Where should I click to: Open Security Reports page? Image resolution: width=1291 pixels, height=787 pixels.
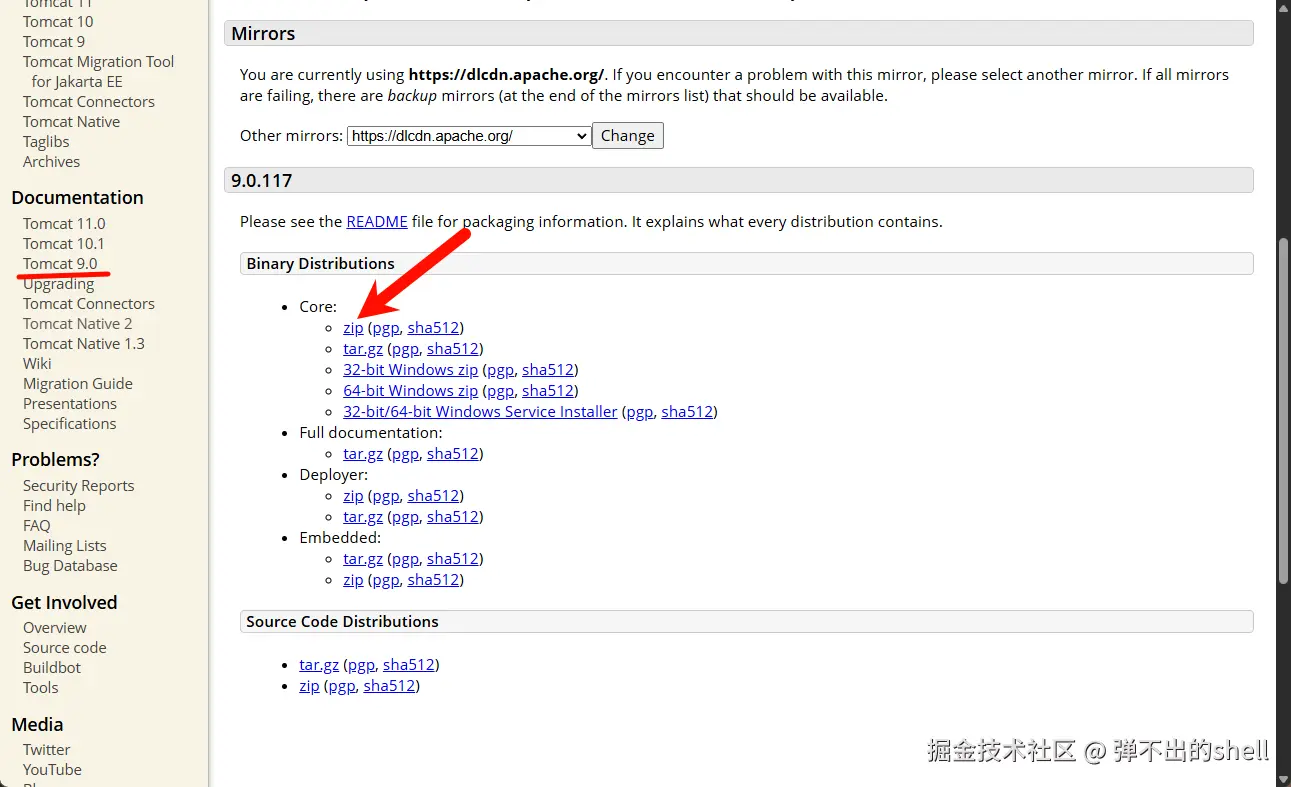[x=78, y=485]
